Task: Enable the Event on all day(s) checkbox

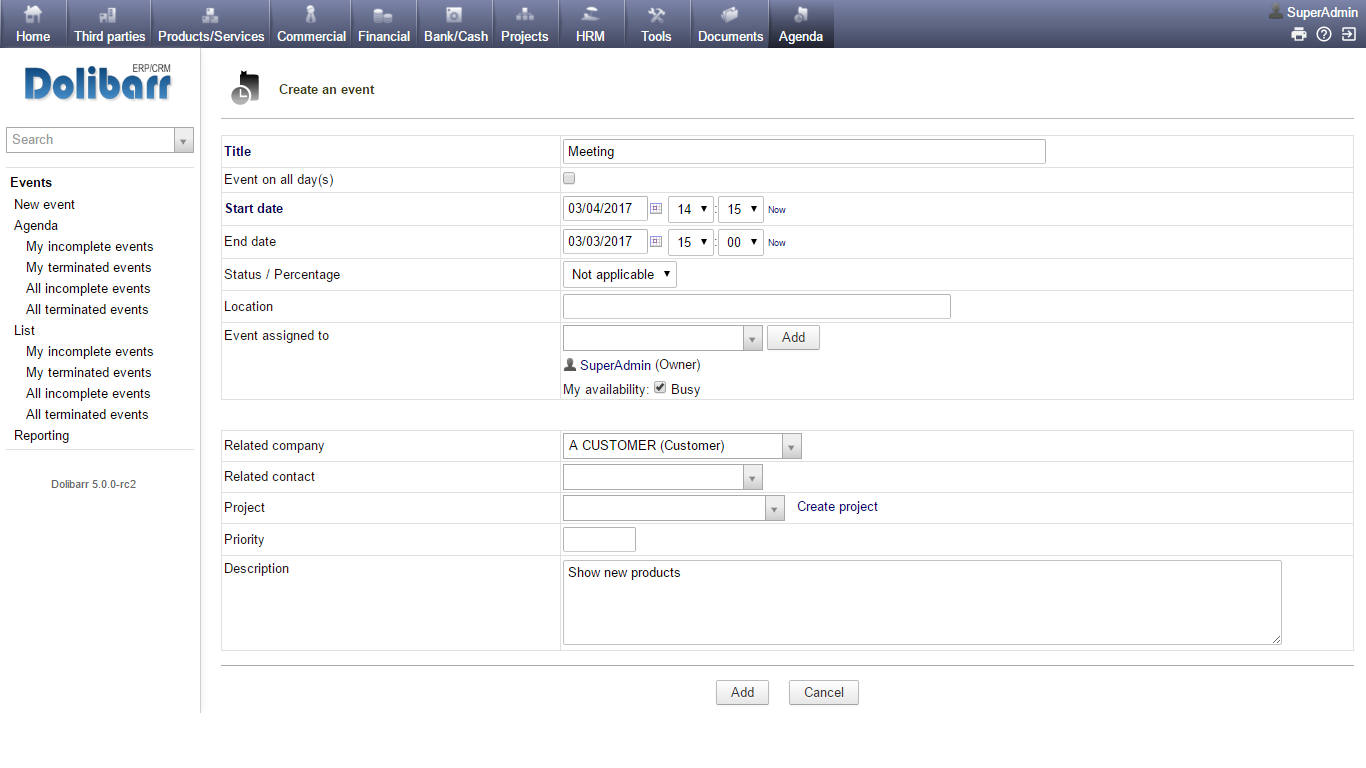Action: [x=568, y=177]
